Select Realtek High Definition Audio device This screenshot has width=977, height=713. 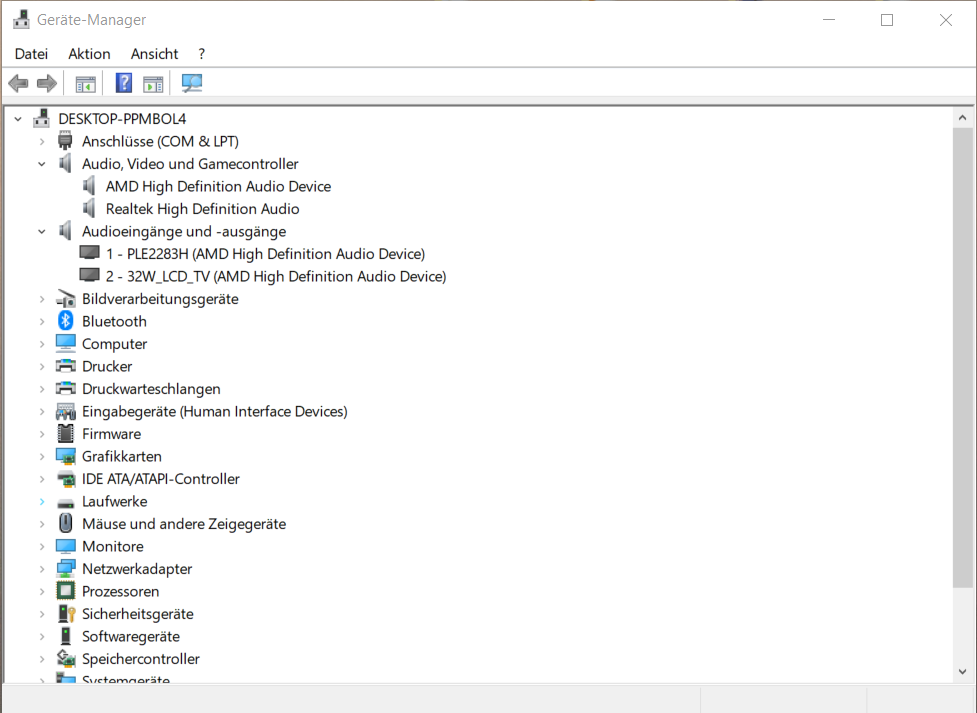203,209
